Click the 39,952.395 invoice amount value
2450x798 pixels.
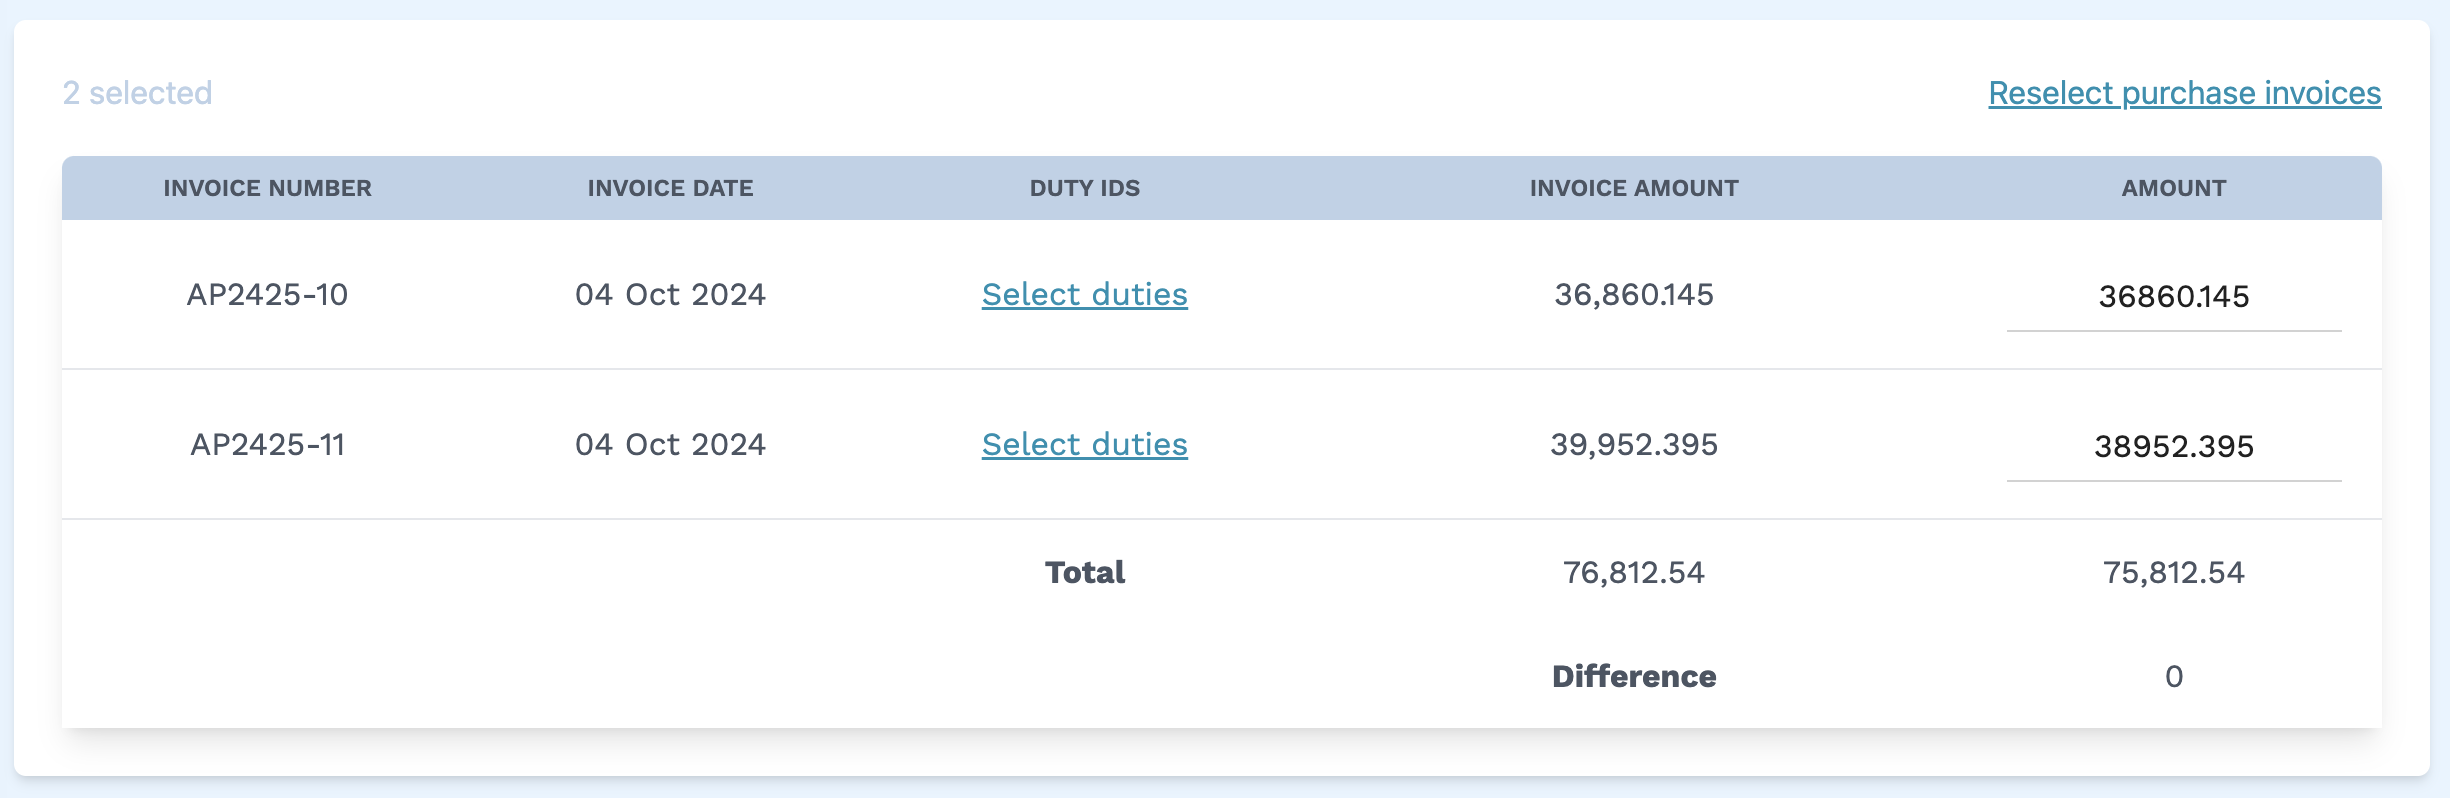[x=1633, y=445]
